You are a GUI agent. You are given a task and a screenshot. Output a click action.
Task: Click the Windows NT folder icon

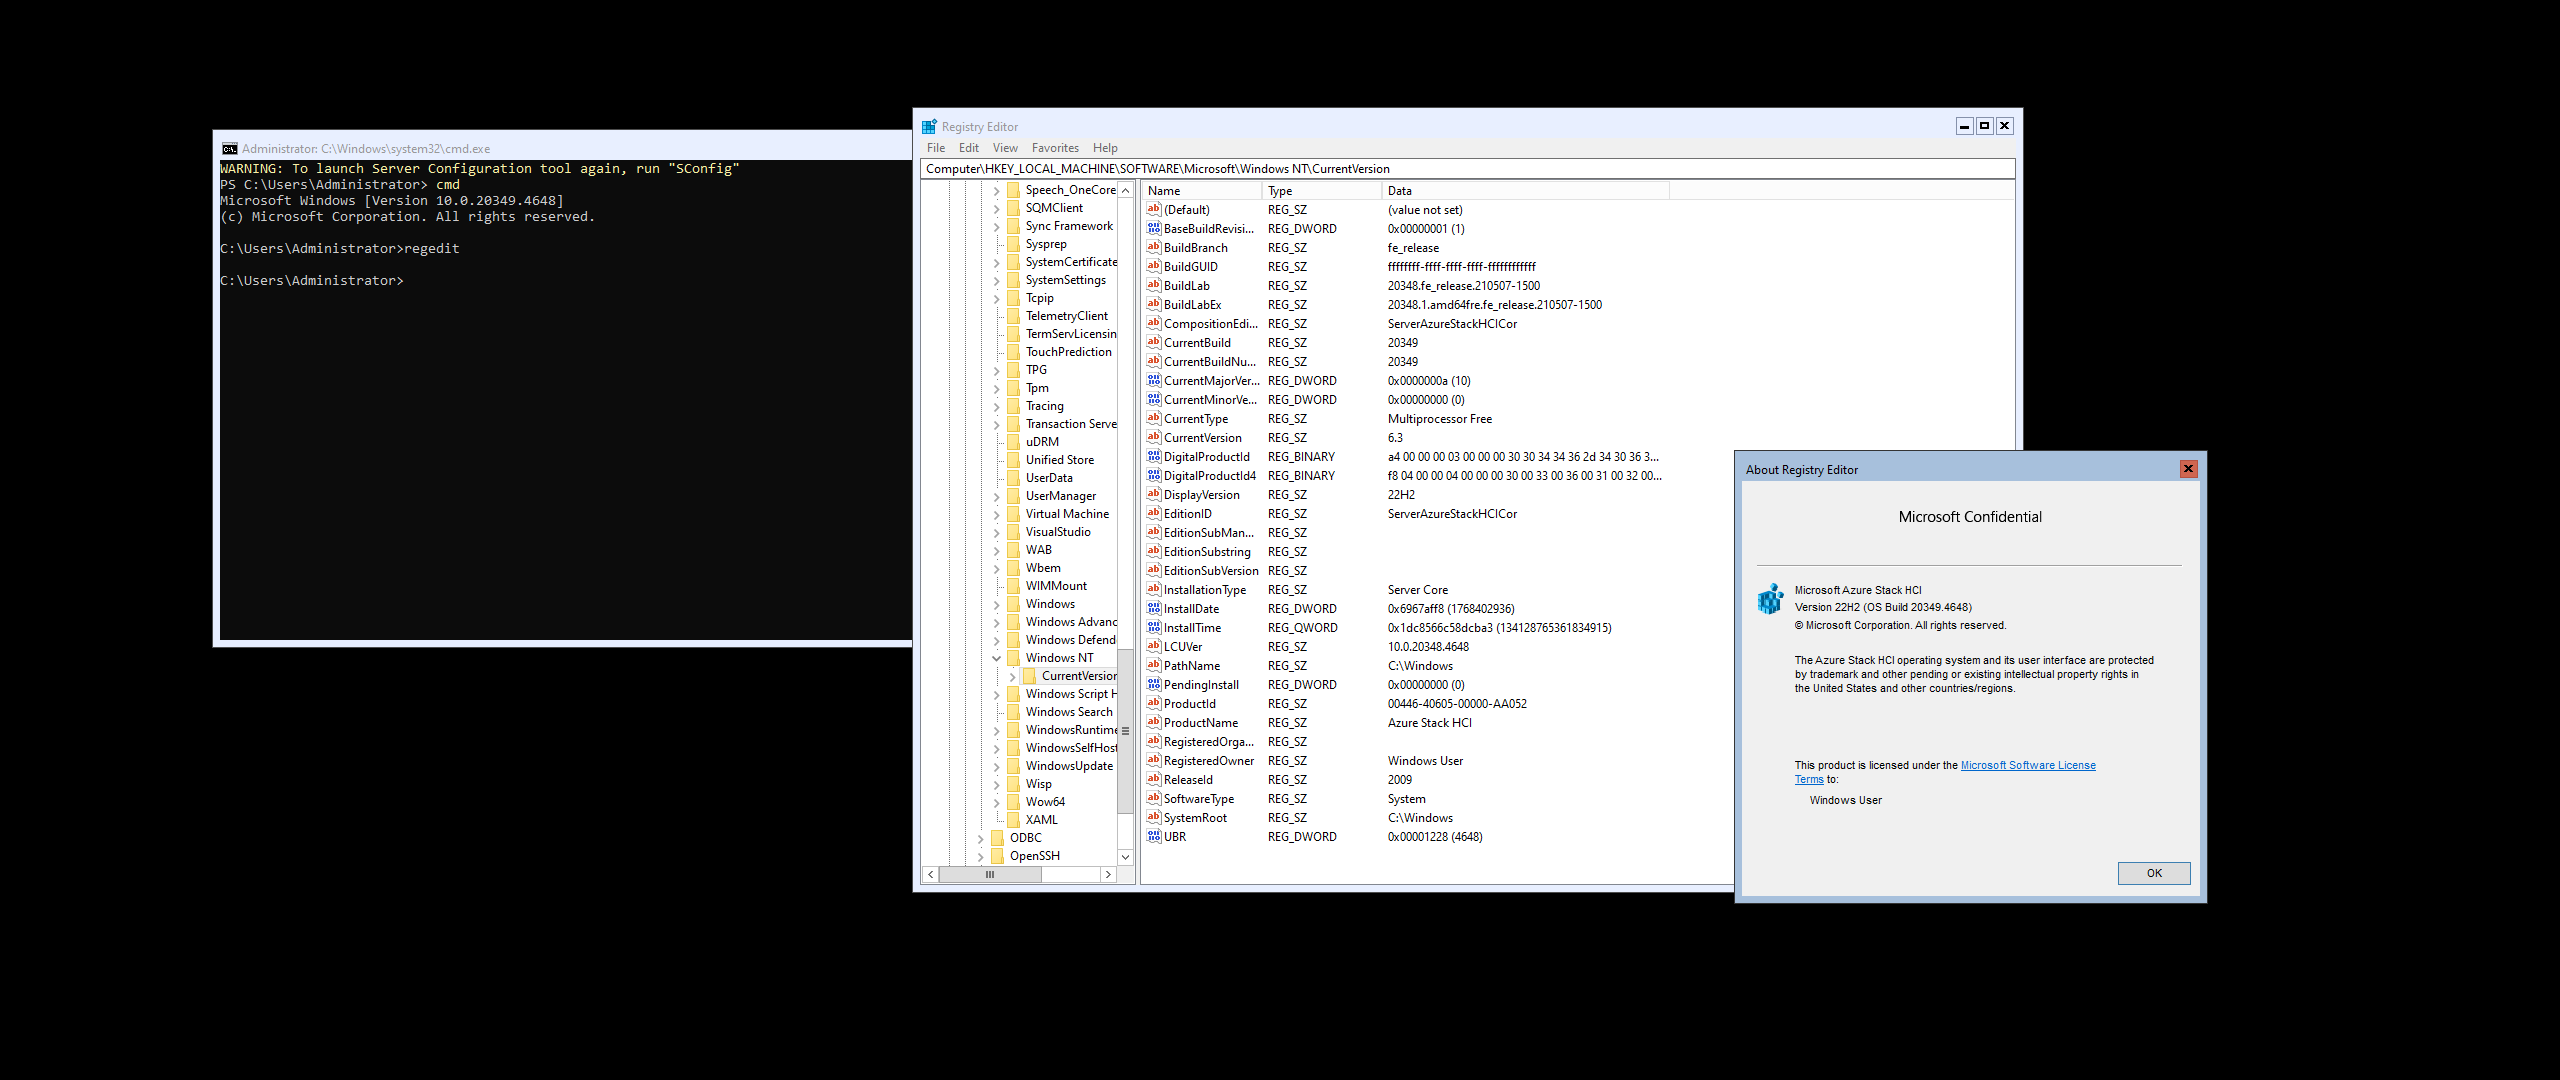tap(1013, 658)
